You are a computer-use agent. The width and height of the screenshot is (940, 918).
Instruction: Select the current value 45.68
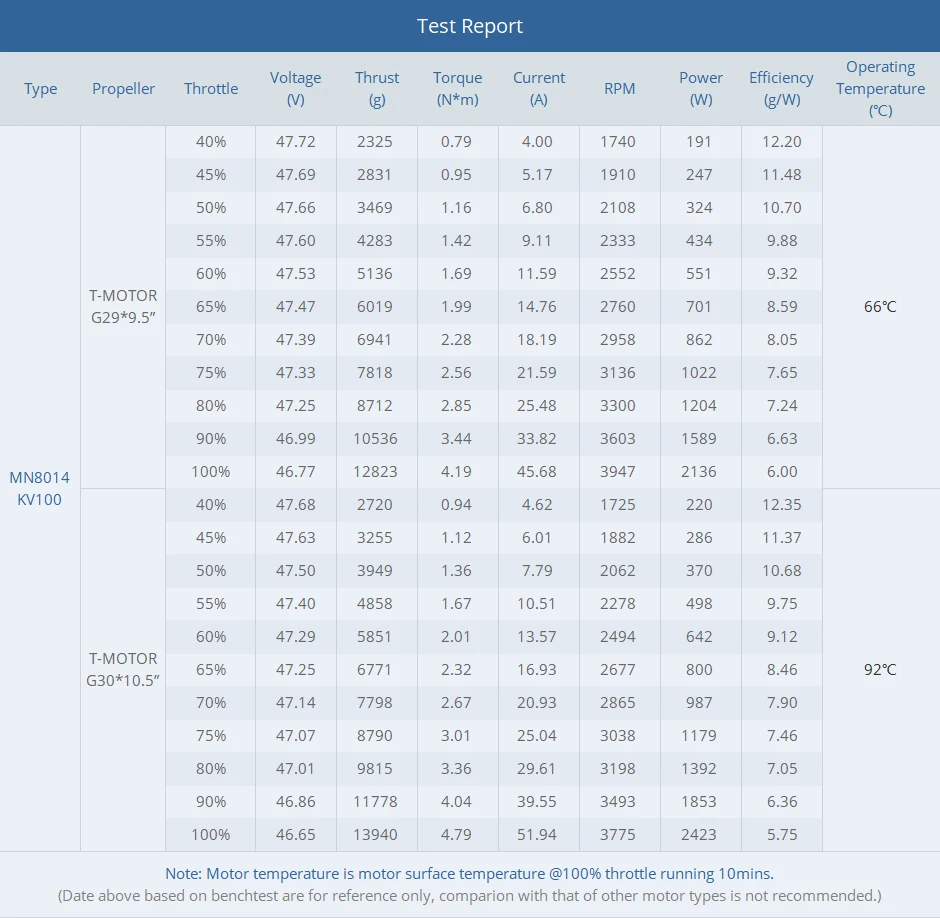coord(537,471)
